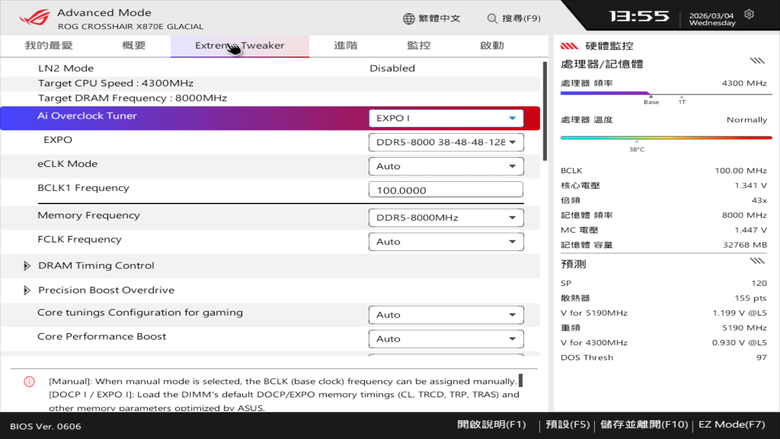The width and height of the screenshot is (780, 439).
Task: Open Core Performance Boost dropdown
Action: [x=446, y=339]
